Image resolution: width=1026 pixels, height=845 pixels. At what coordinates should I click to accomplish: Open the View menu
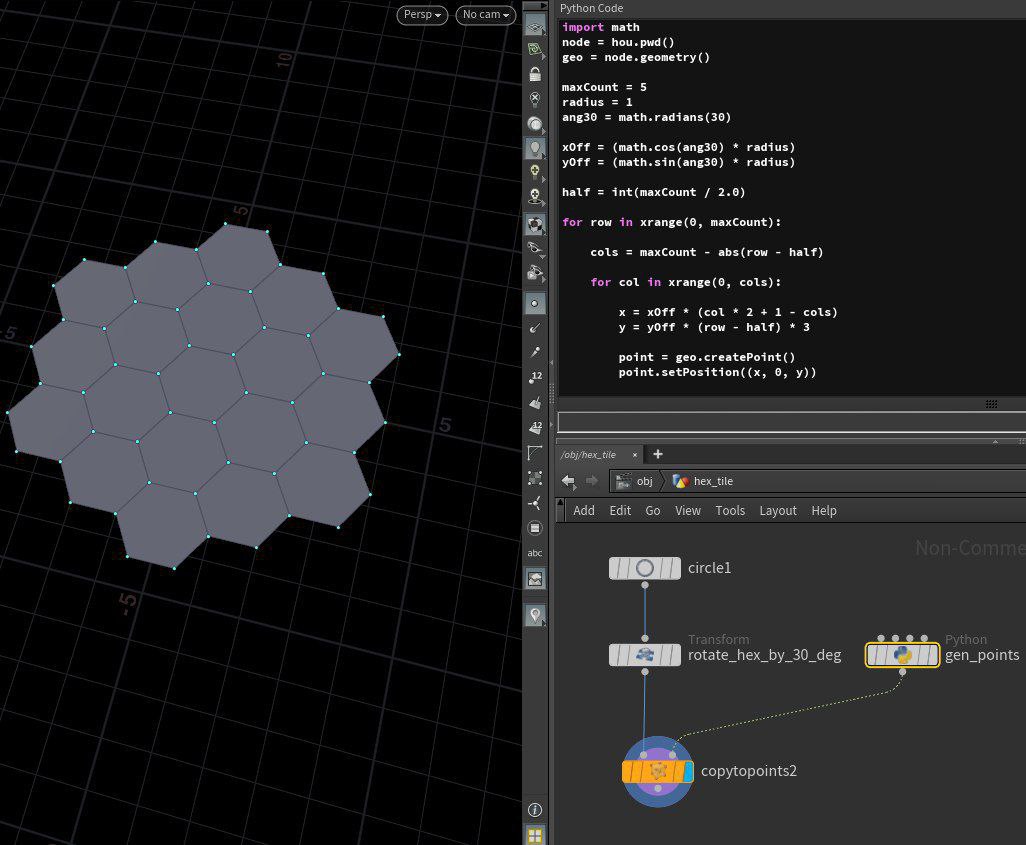click(688, 511)
